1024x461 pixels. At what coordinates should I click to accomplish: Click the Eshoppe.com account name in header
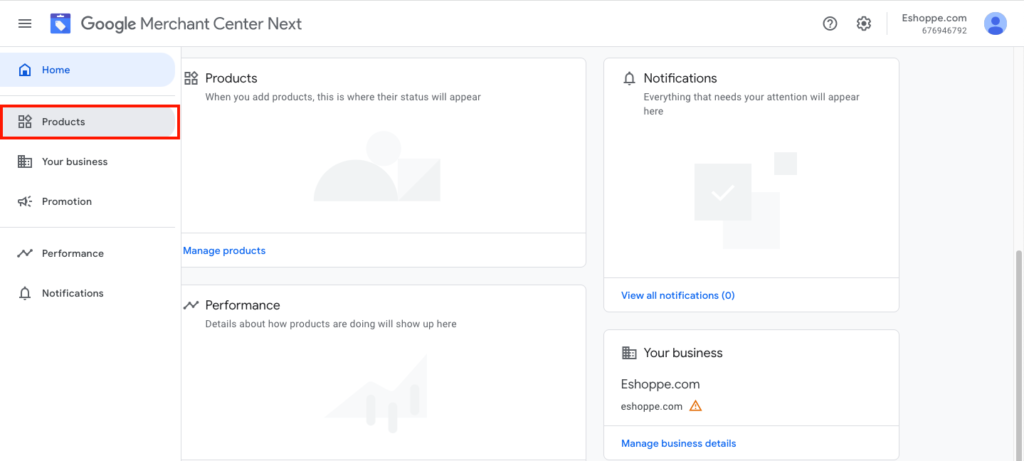(x=934, y=18)
